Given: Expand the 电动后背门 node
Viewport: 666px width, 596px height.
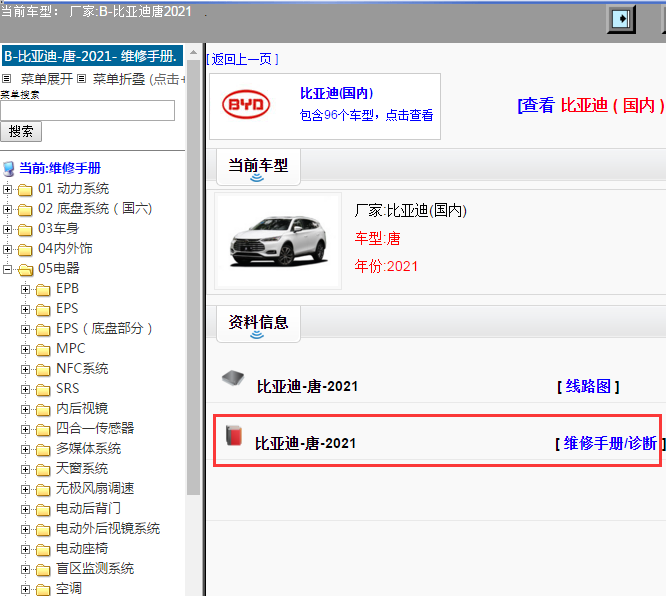Looking at the screenshot, I should coord(25,509).
